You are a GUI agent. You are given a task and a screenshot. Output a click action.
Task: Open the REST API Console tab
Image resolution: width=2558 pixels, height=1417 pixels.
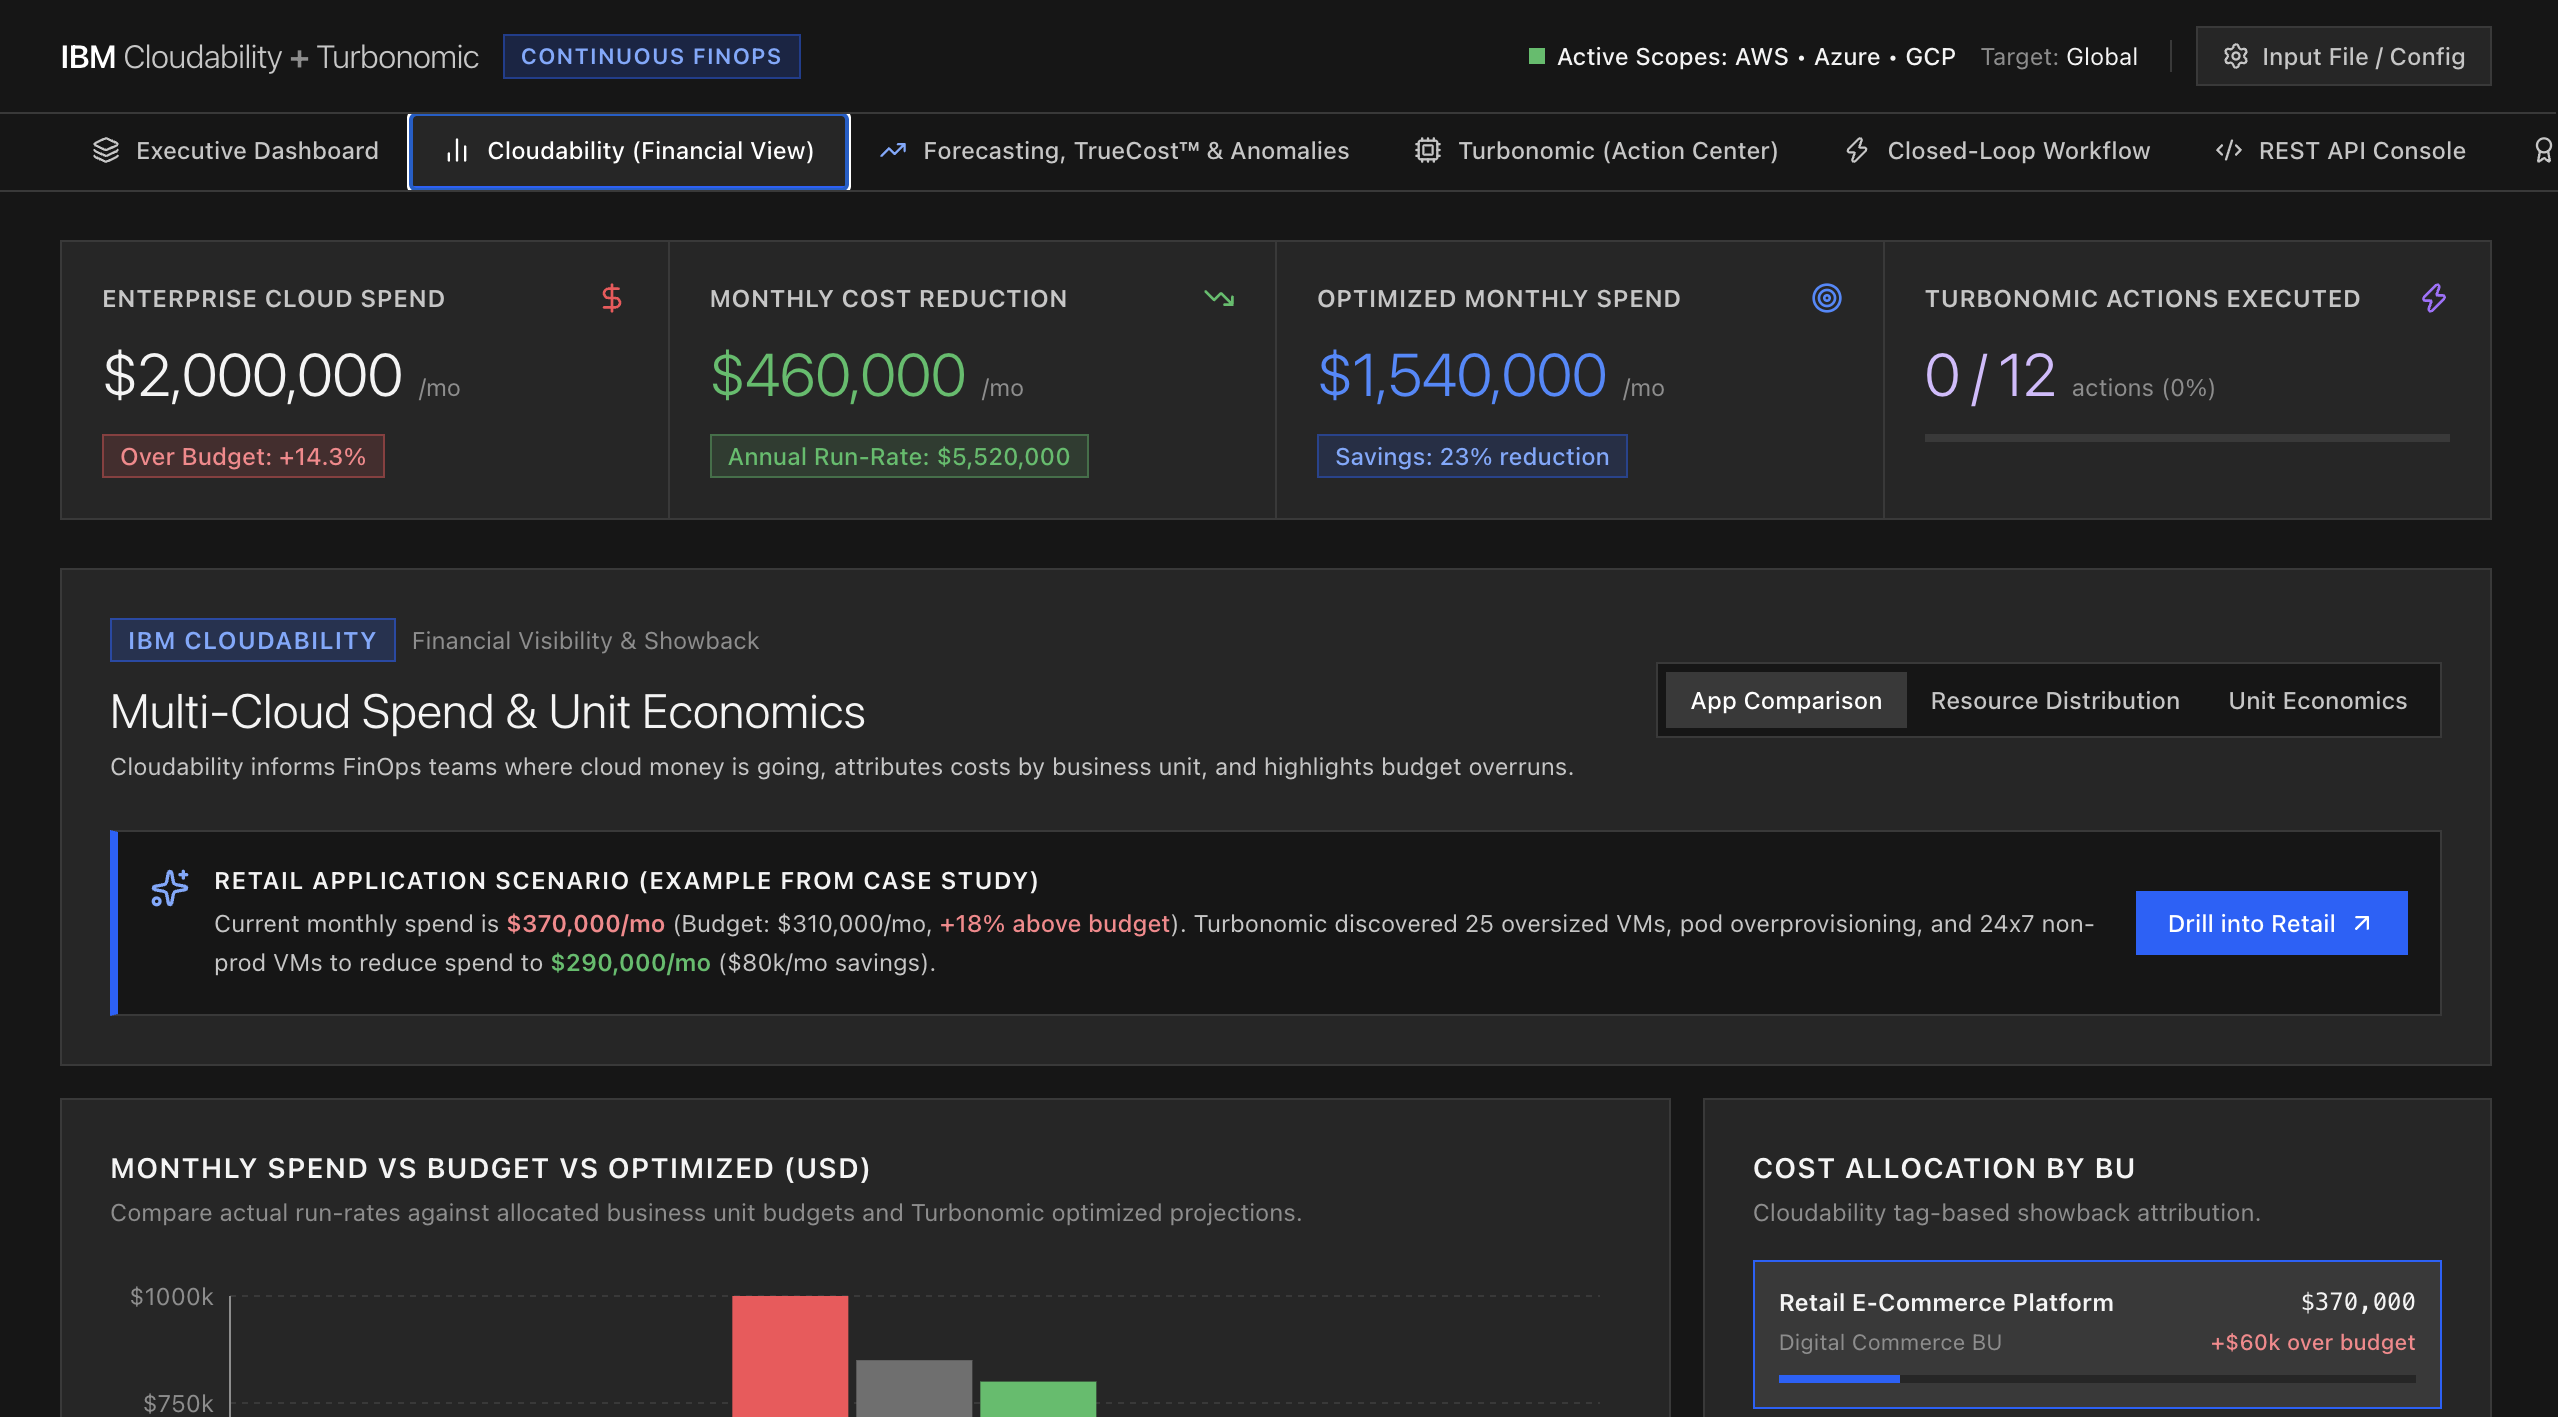coord(2340,151)
